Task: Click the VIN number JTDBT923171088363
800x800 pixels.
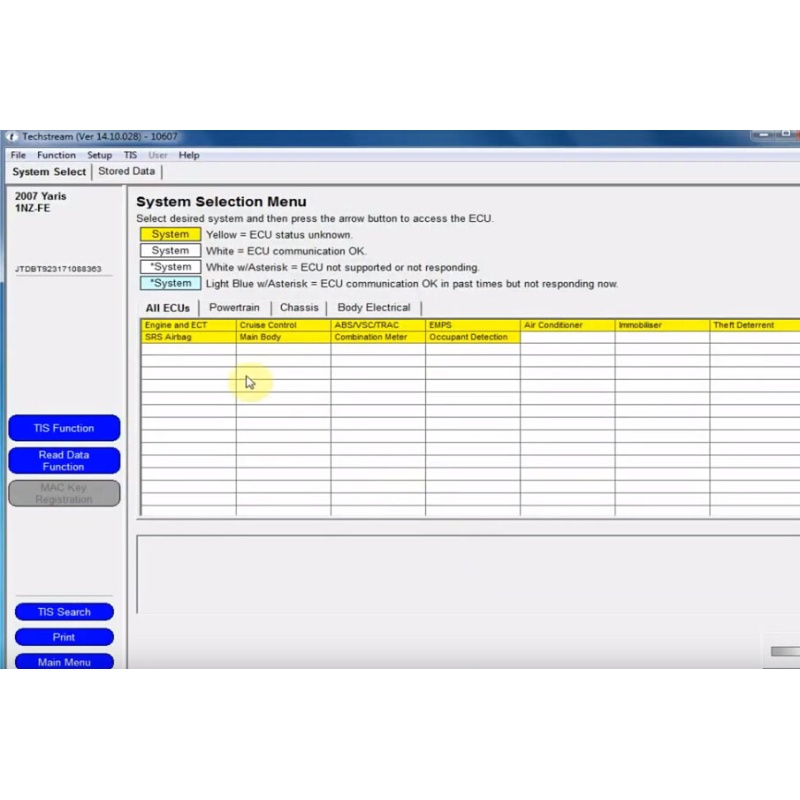Action: (x=58, y=269)
